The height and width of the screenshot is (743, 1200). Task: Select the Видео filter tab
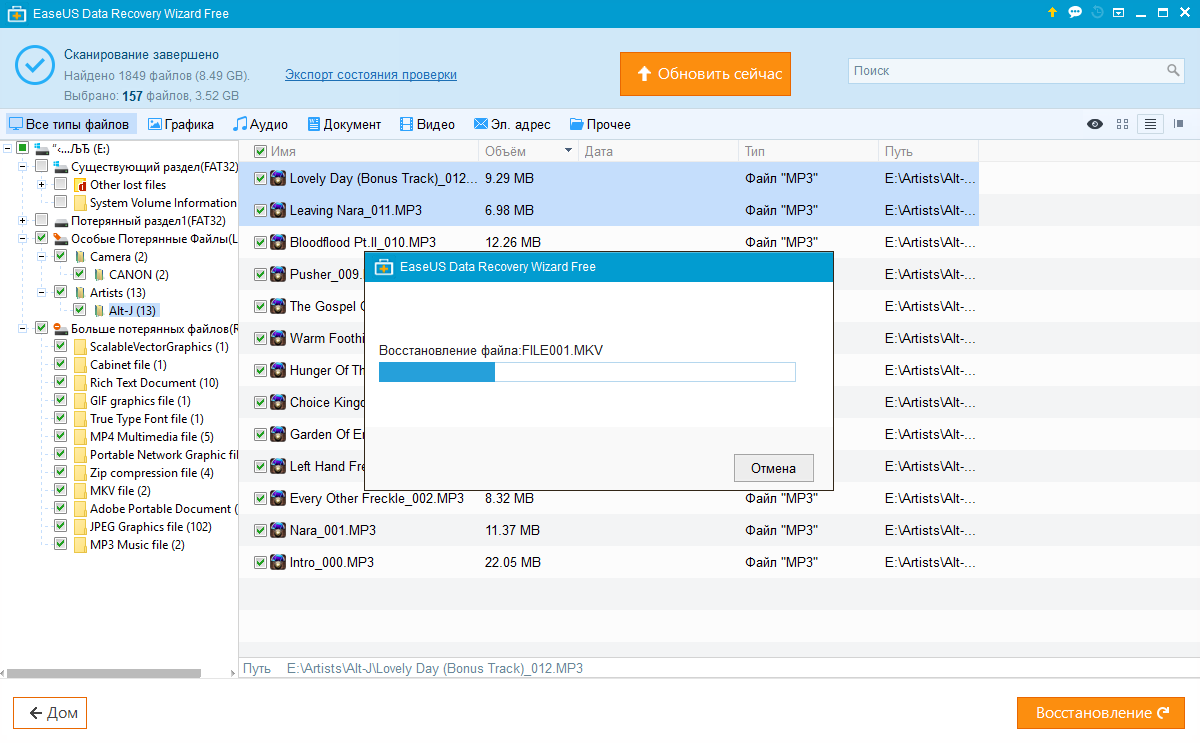pos(427,124)
